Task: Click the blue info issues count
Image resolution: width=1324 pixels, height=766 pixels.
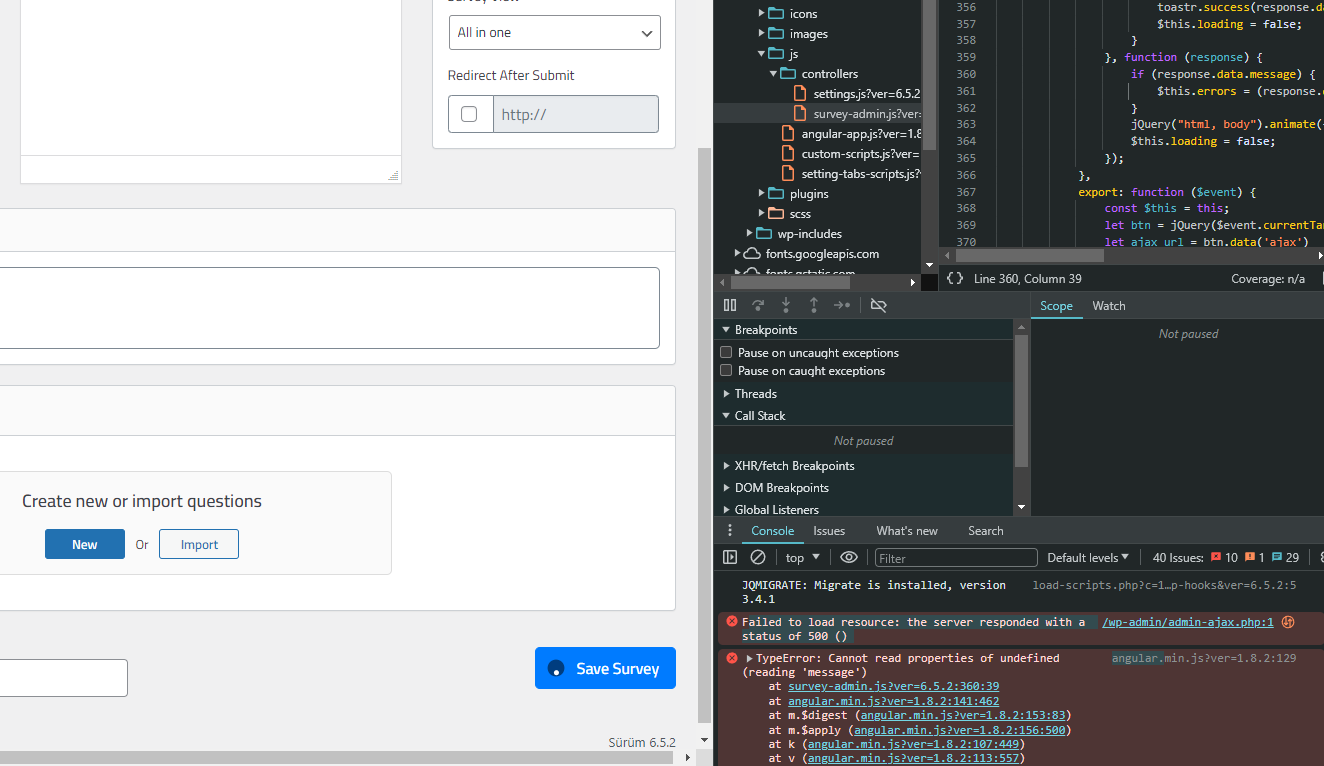Action: coord(1286,557)
